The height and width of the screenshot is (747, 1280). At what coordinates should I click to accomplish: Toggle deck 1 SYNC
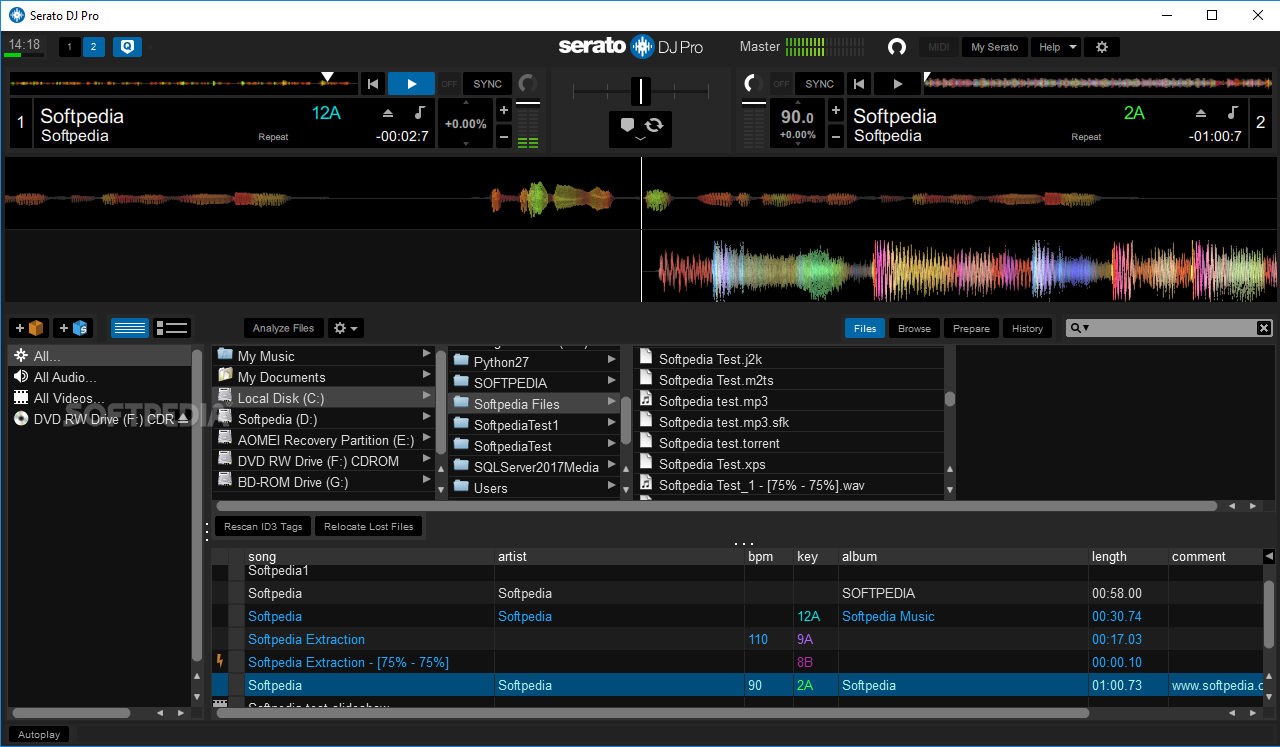pyautogui.click(x=488, y=84)
